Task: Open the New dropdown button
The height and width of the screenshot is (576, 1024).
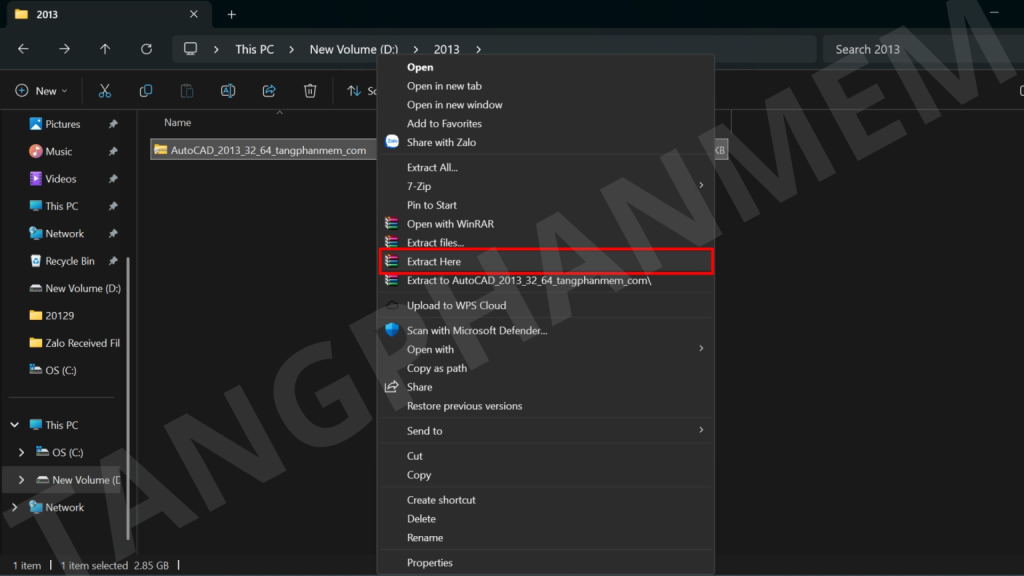Action: click(x=42, y=91)
